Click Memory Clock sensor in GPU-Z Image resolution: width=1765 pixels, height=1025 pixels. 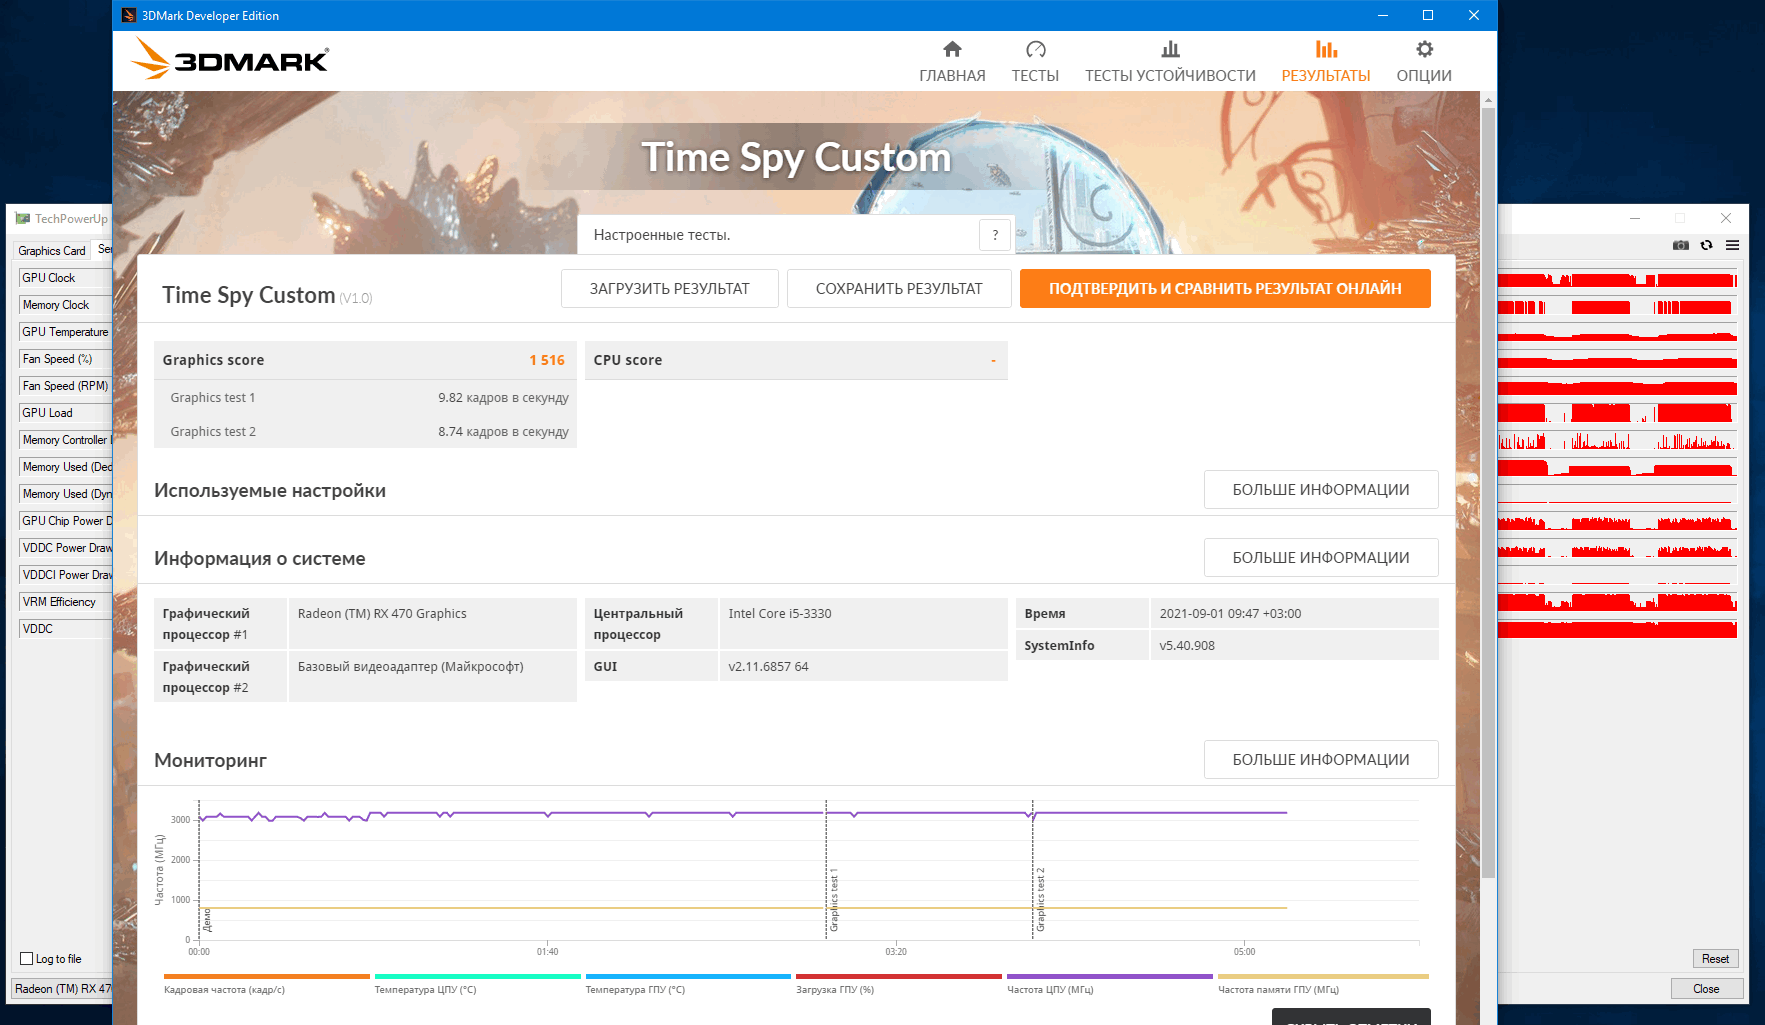tap(65, 305)
